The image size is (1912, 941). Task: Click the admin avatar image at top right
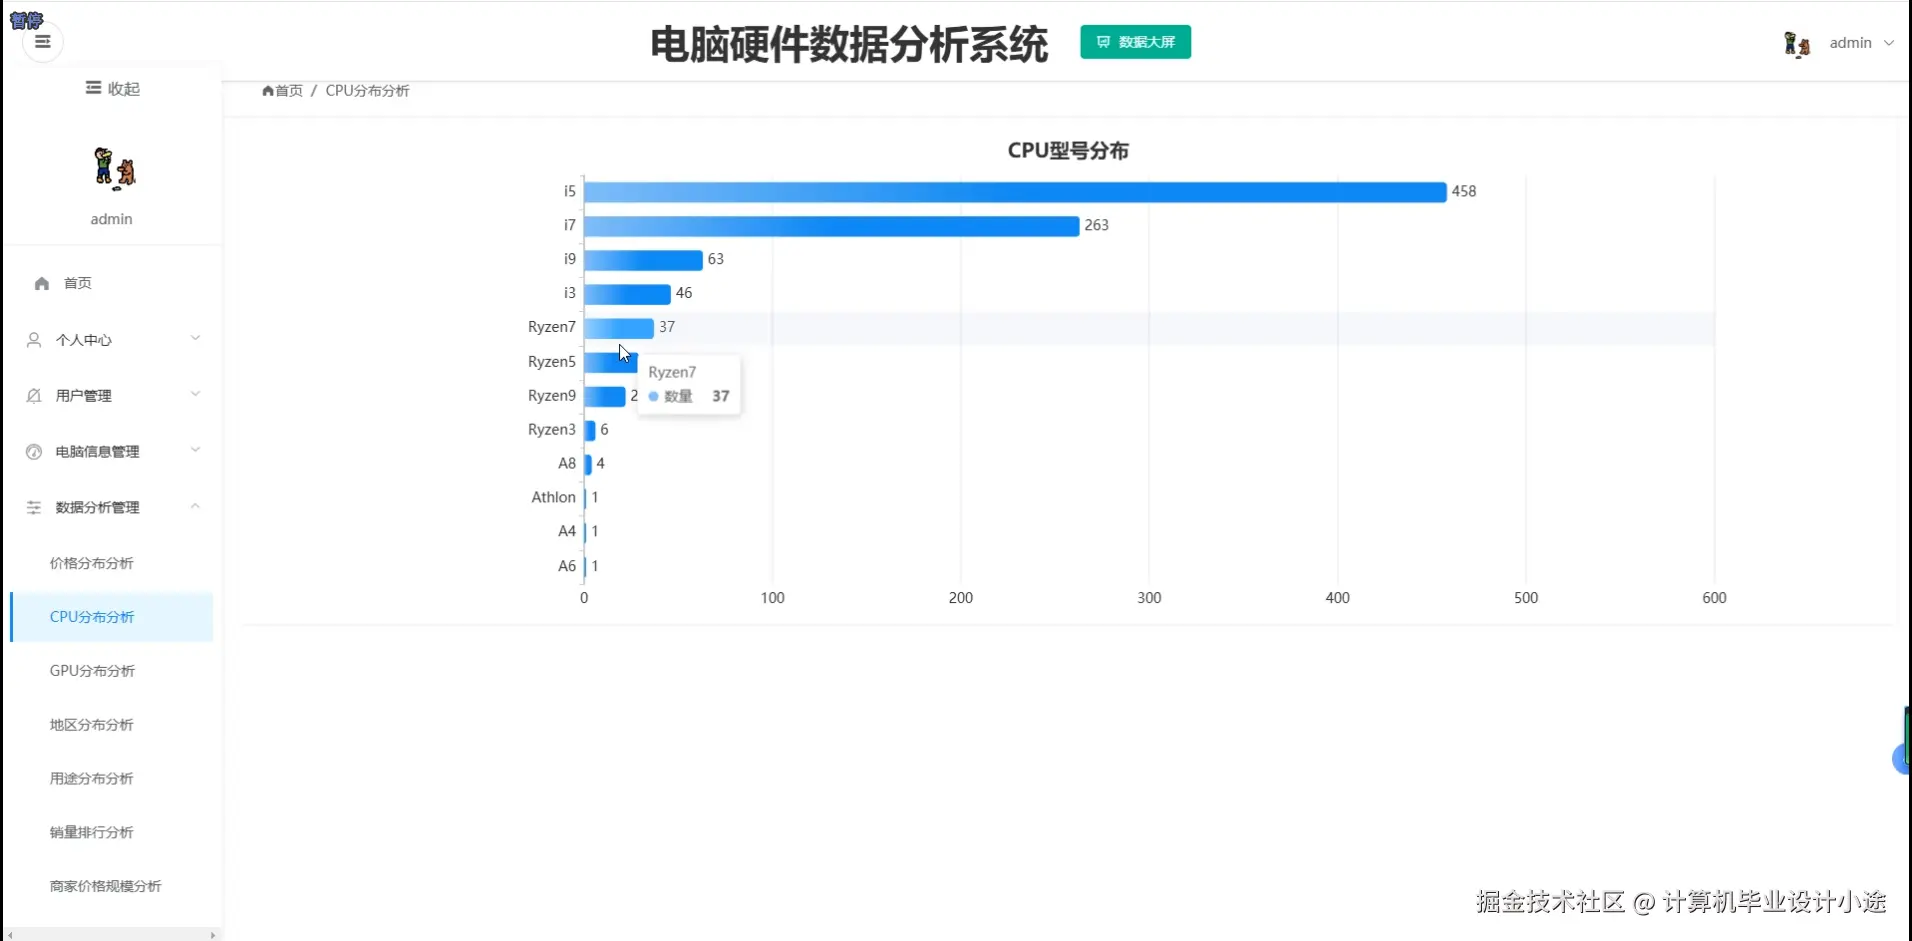pyautogui.click(x=1798, y=42)
